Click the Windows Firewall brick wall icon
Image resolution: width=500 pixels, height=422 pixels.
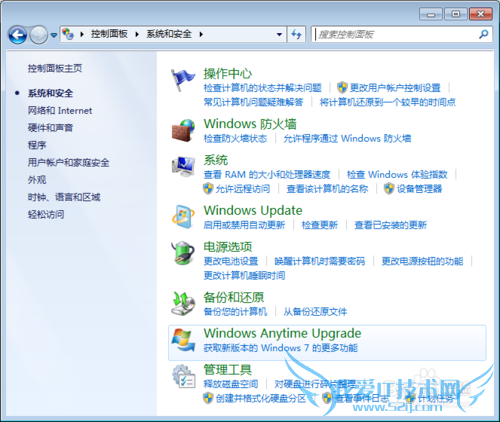click(x=183, y=131)
